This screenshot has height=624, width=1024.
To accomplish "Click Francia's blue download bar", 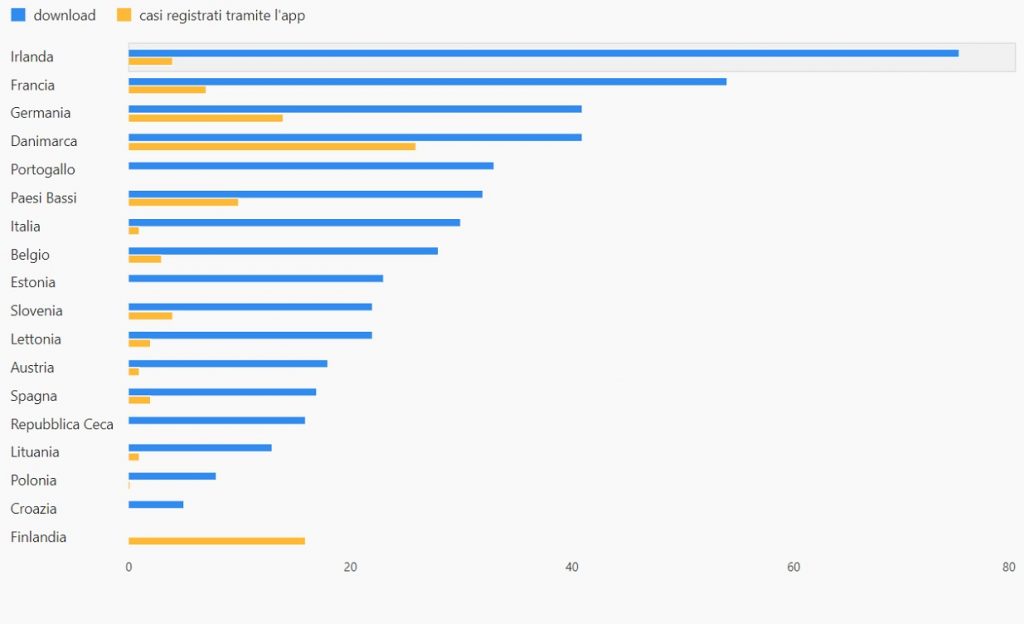I will [427, 81].
